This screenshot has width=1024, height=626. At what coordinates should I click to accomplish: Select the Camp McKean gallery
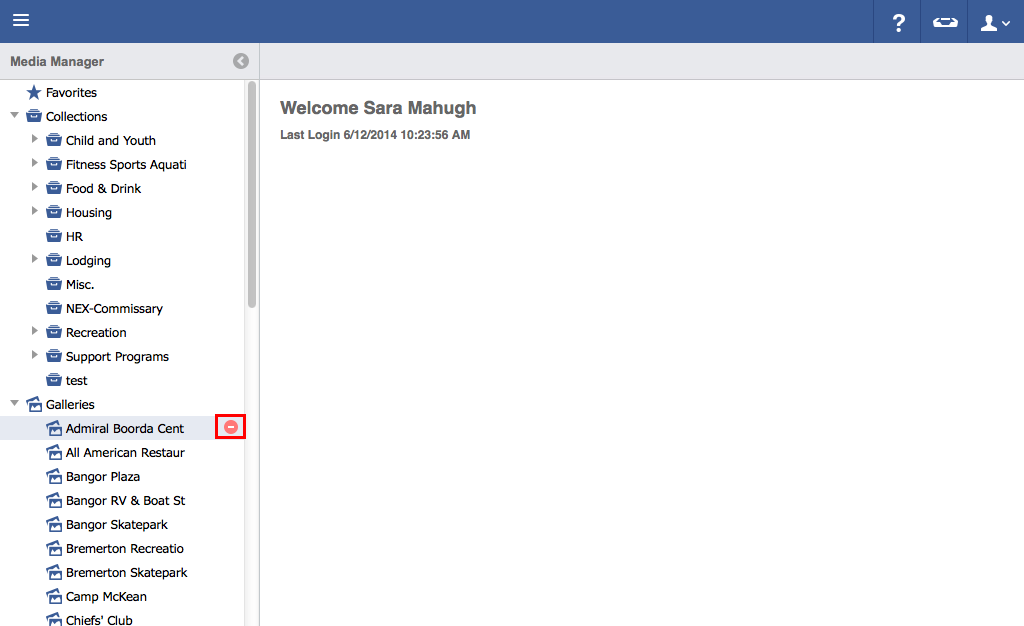(106, 596)
